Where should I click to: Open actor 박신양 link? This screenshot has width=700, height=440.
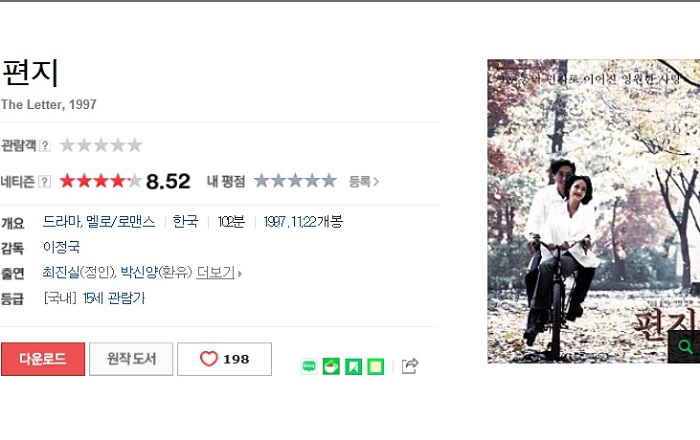pos(139,272)
